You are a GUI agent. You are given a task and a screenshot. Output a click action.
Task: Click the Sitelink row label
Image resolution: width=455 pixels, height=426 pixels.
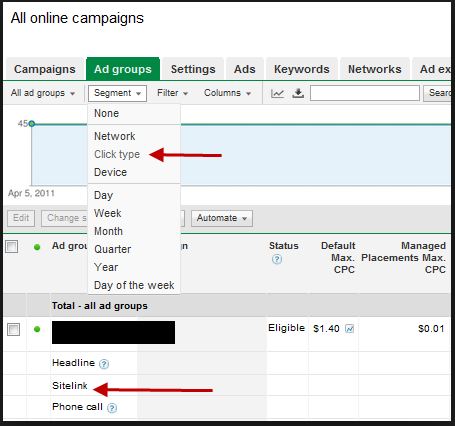pyautogui.click(x=70, y=386)
